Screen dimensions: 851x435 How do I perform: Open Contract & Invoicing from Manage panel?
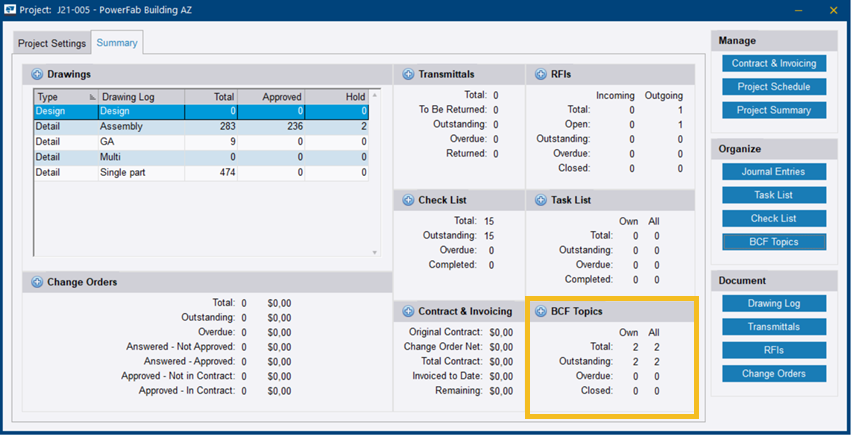[x=773, y=63]
